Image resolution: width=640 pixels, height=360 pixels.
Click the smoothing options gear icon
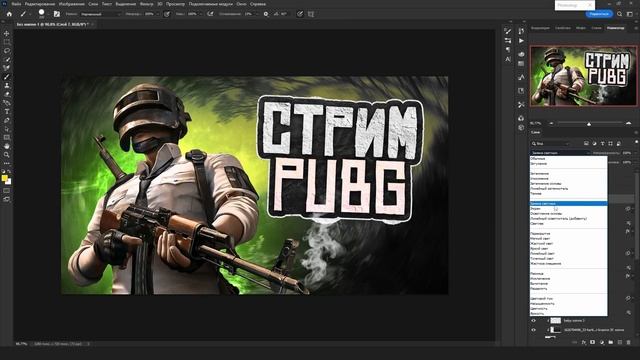[266, 14]
